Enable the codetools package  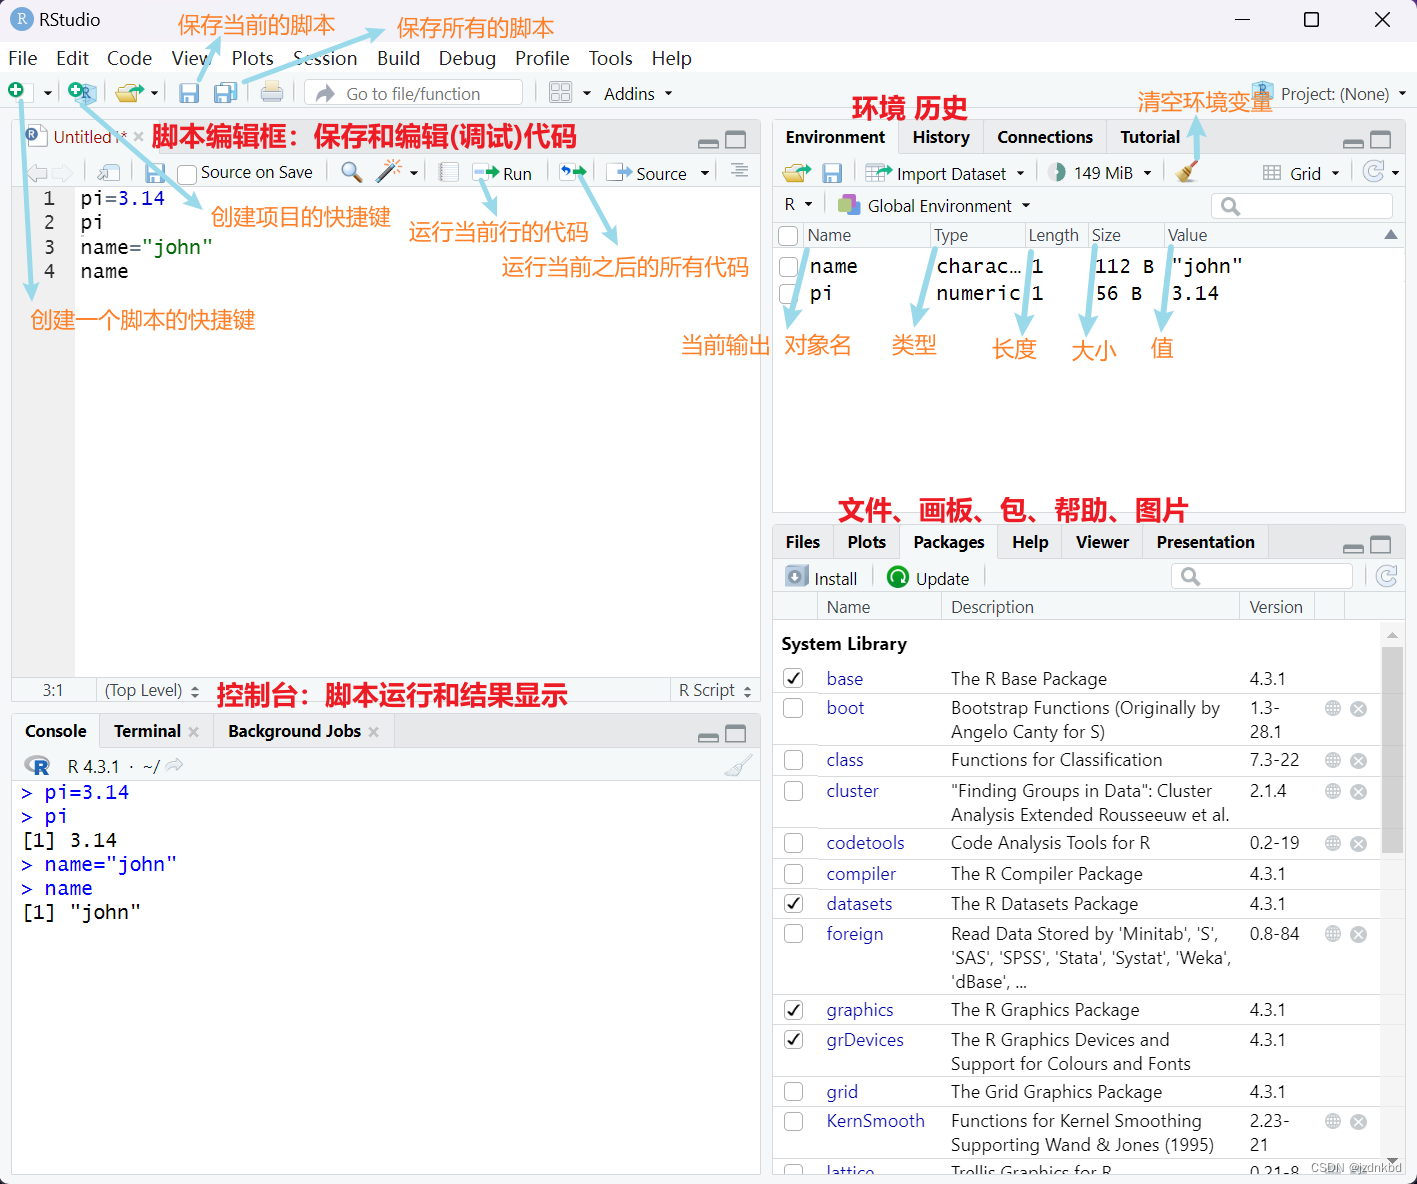point(794,843)
